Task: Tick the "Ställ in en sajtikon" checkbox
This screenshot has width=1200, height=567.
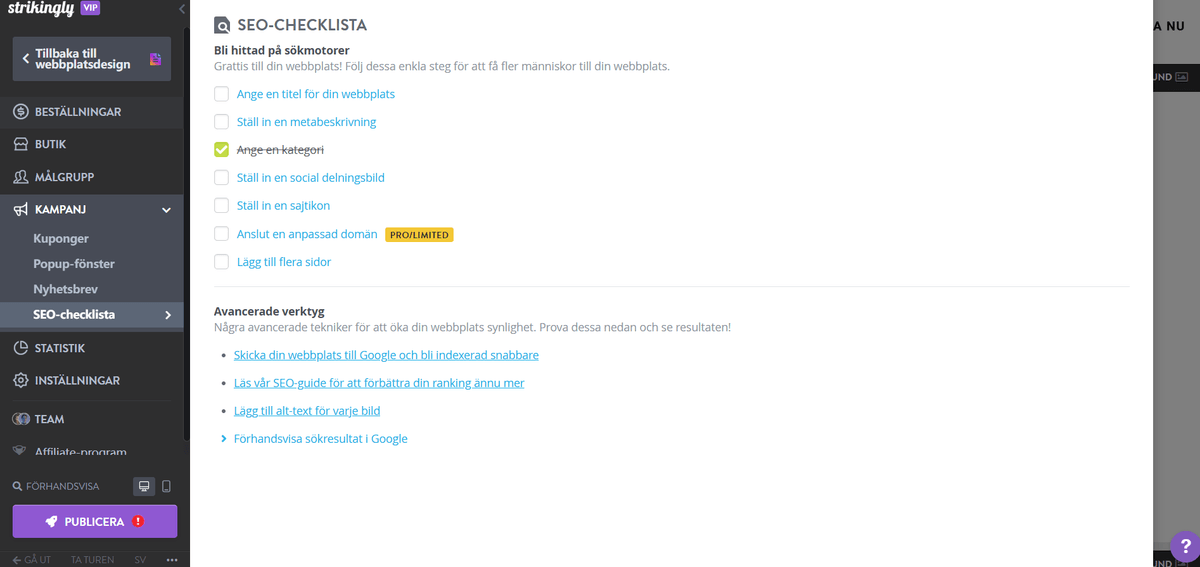Action: click(x=222, y=206)
